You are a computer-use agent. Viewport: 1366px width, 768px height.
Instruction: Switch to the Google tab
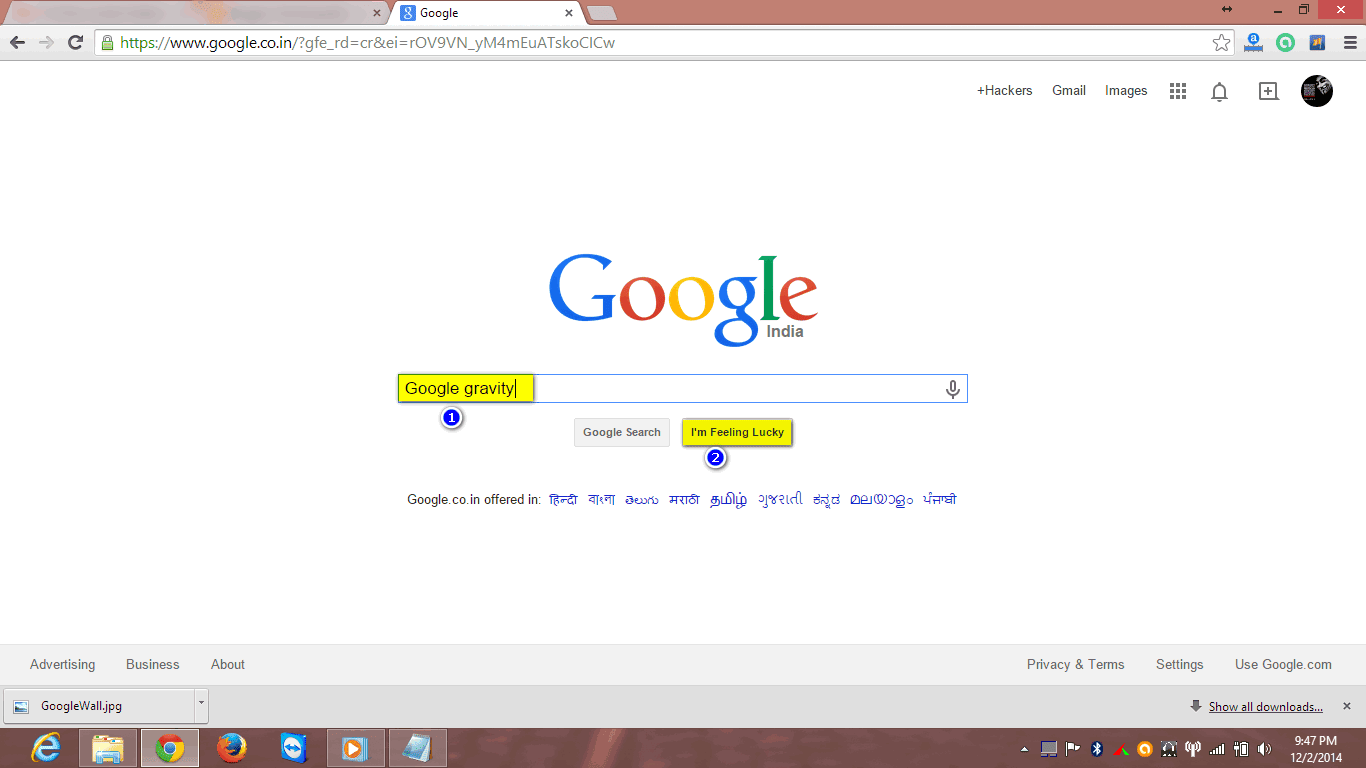[485, 13]
